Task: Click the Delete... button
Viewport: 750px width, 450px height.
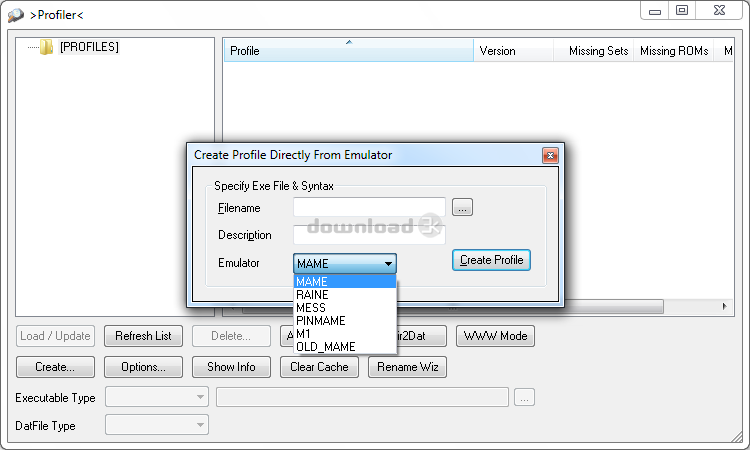Action: point(231,336)
